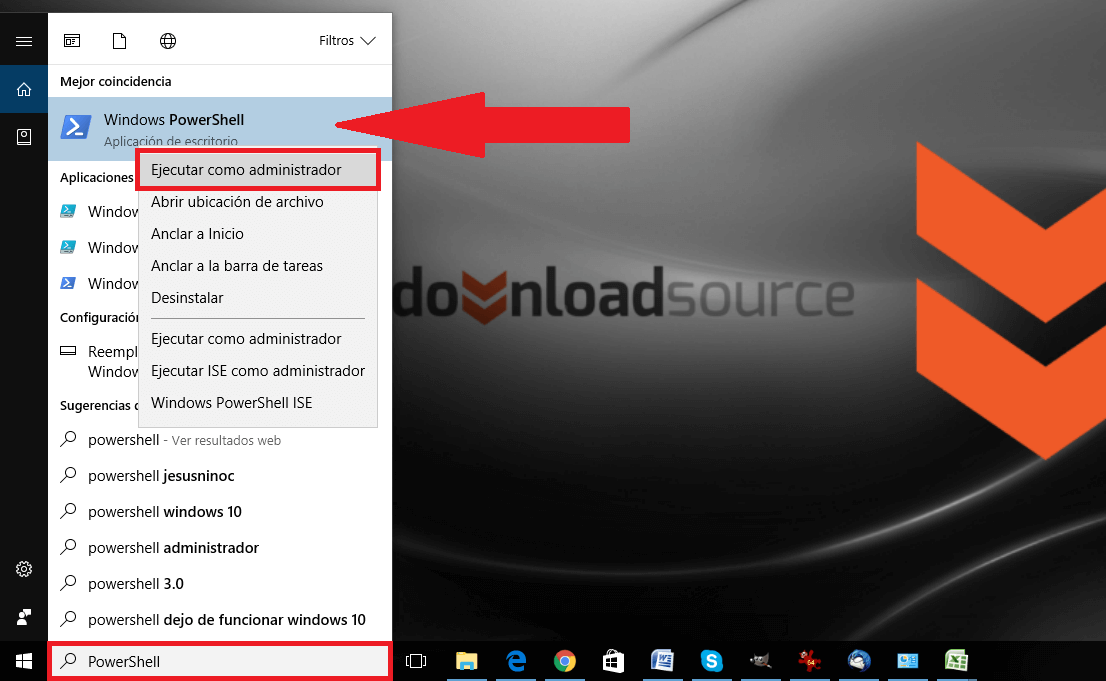Image resolution: width=1106 pixels, height=681 pixels.
Task: Filter search results by documents icon
Action: [x=120, y=41]
